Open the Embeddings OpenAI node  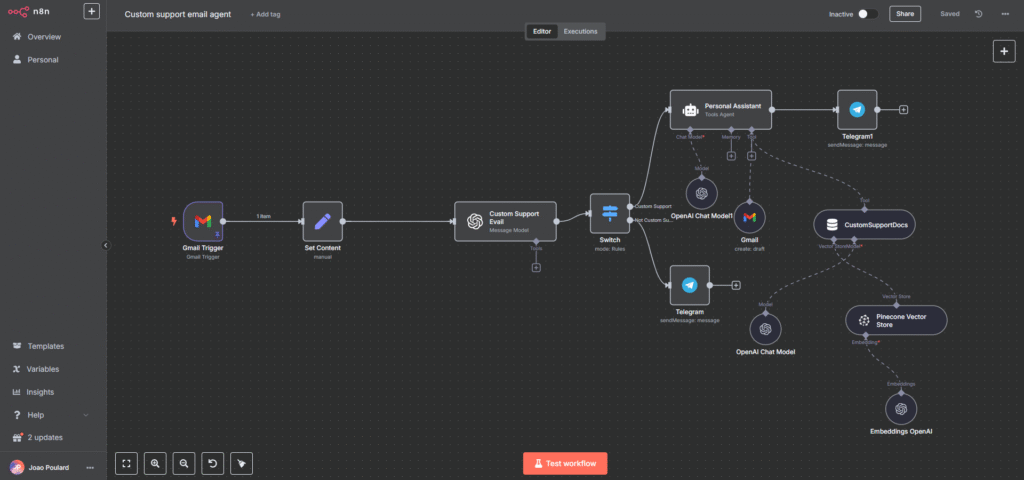[x=901, y=408]
